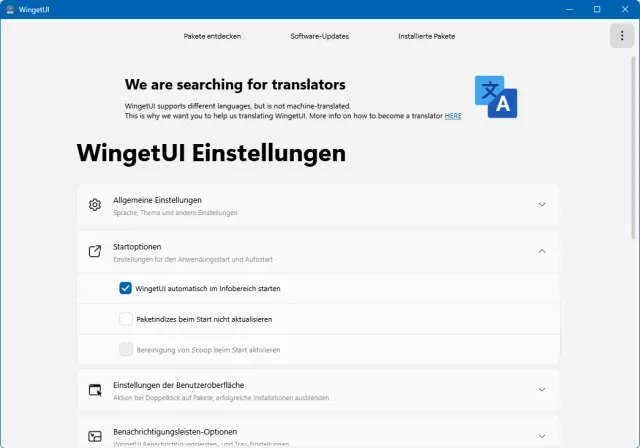
Task: Go to the Installierte Pakete tab
Action: (x=426, y=36)
